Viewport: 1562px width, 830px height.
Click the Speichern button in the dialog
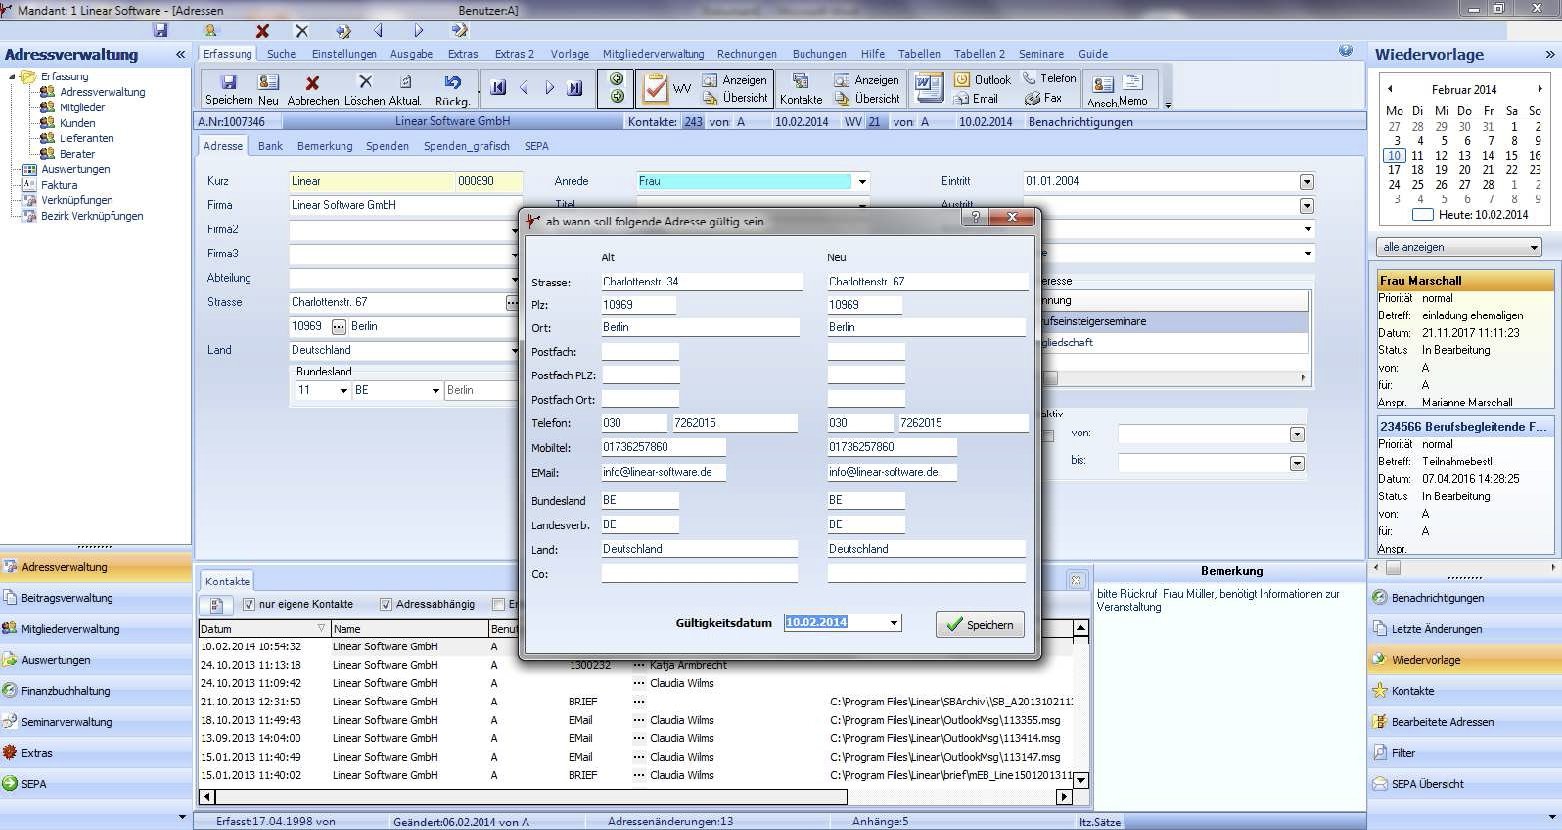pyautogui.click(x=980, y=624)
